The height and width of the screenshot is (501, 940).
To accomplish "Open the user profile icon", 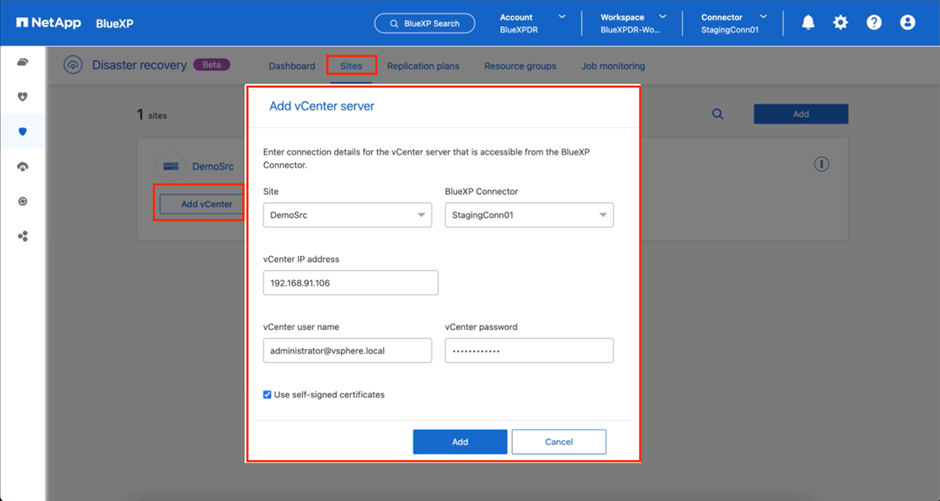I will 907,23.
